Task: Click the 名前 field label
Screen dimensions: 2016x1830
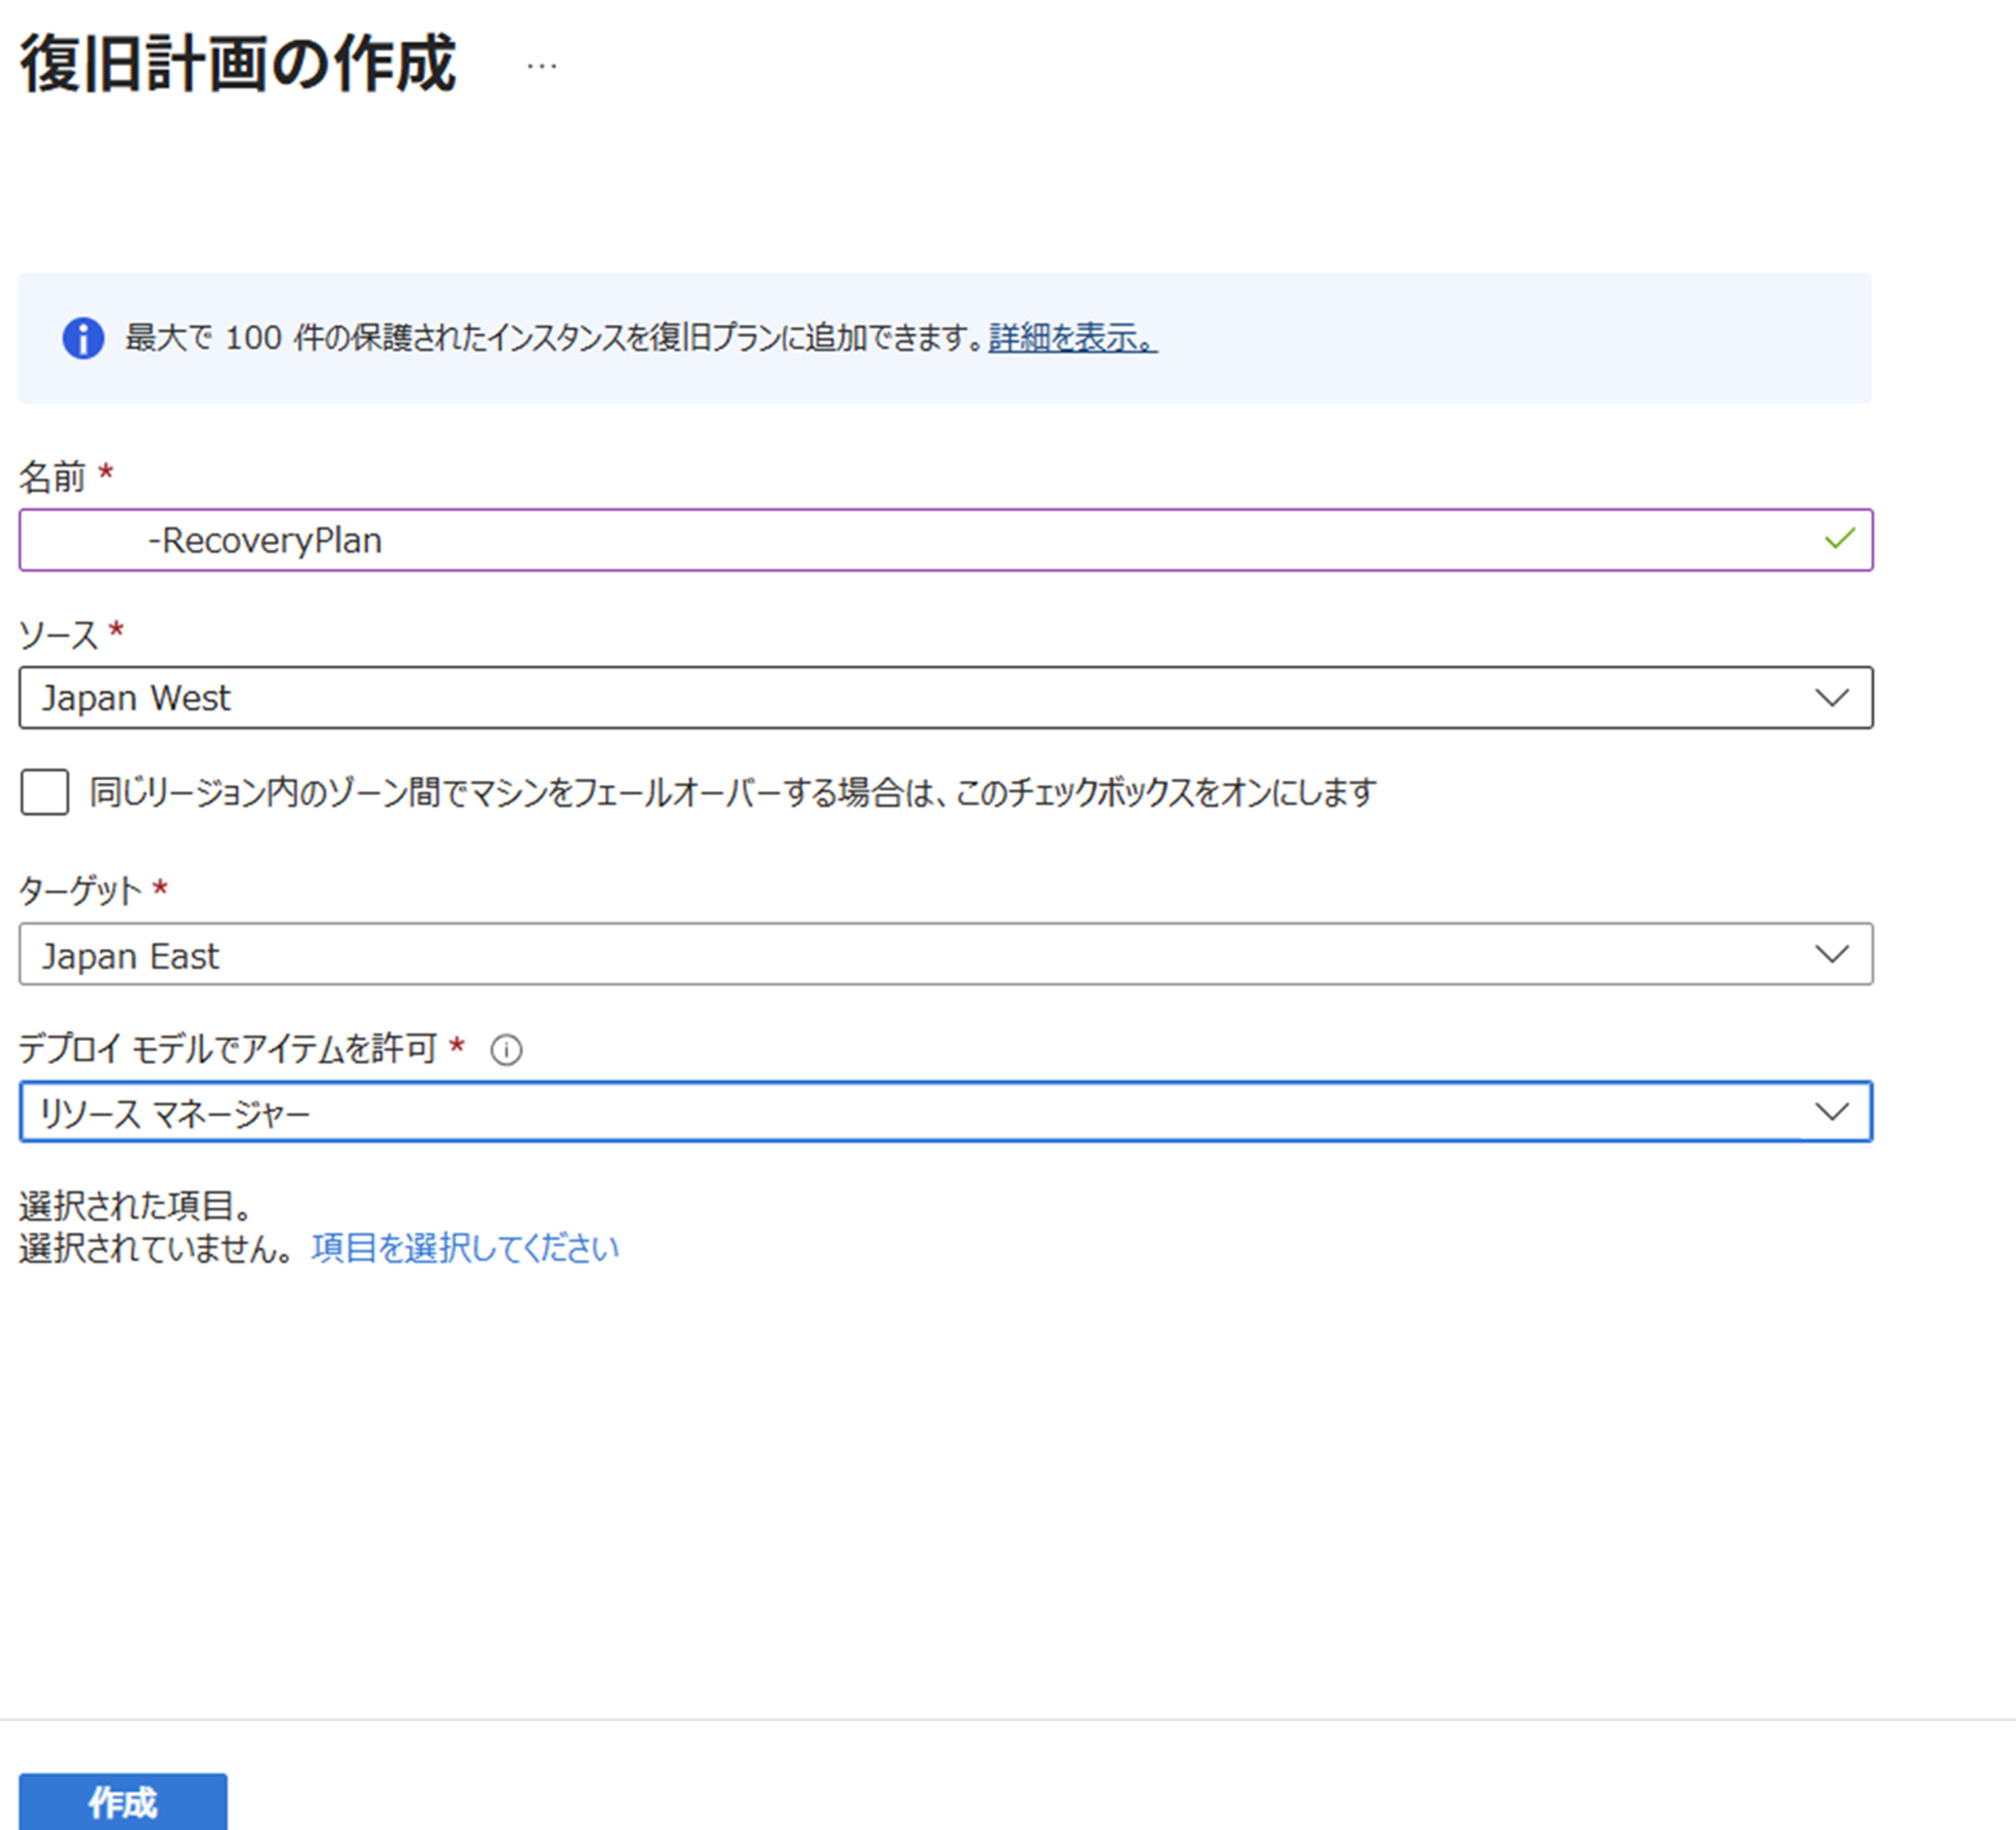Action: click(53, 477)
